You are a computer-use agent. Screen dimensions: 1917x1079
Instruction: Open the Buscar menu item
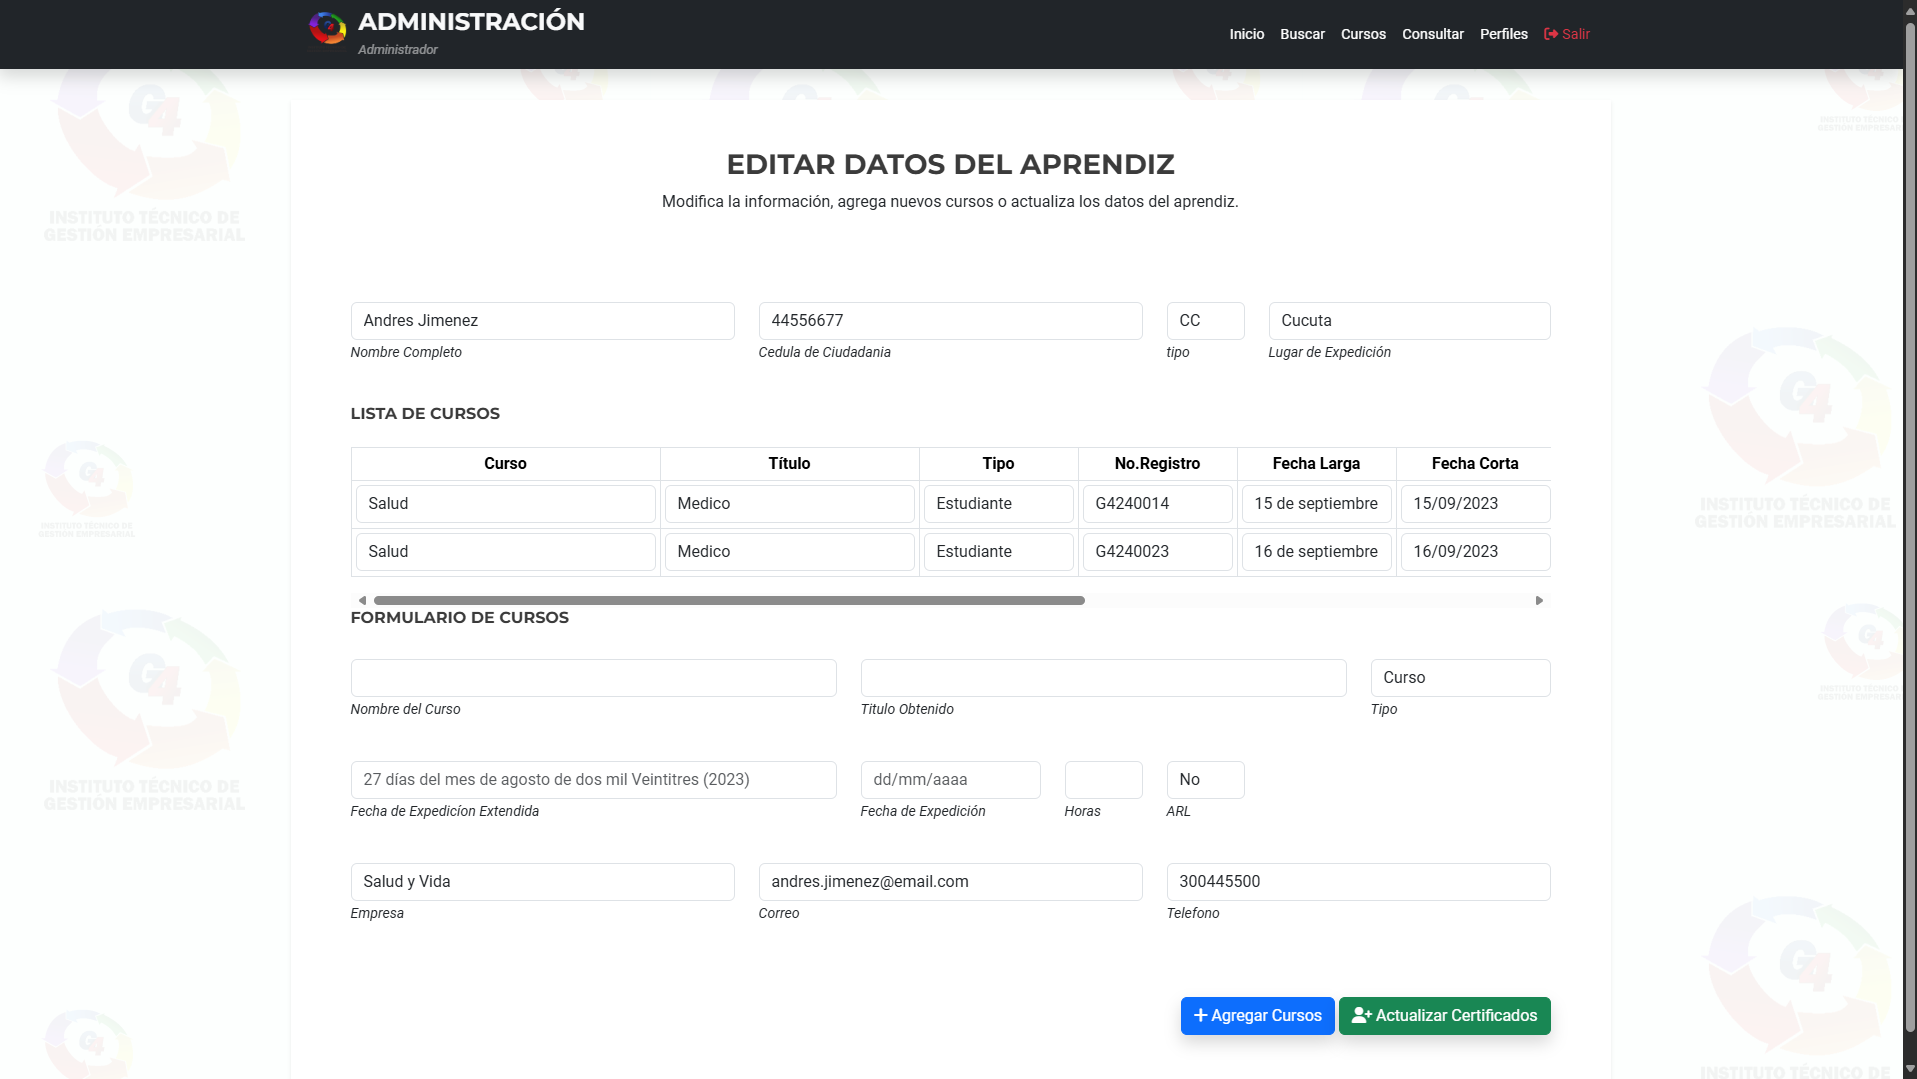[1302, 33]
